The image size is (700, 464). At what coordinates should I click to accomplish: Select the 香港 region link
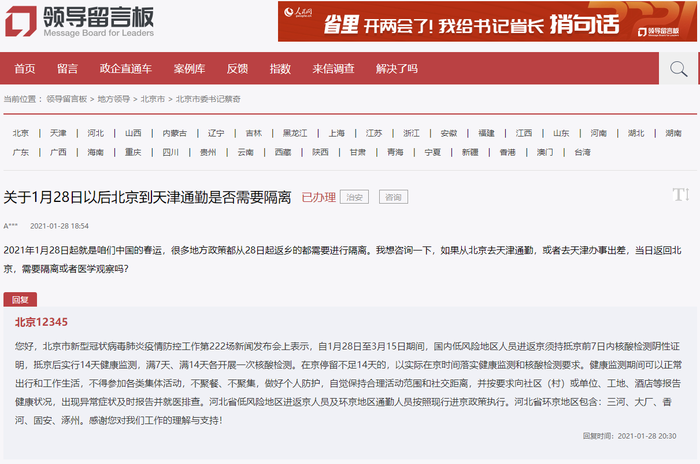(508, 152)
